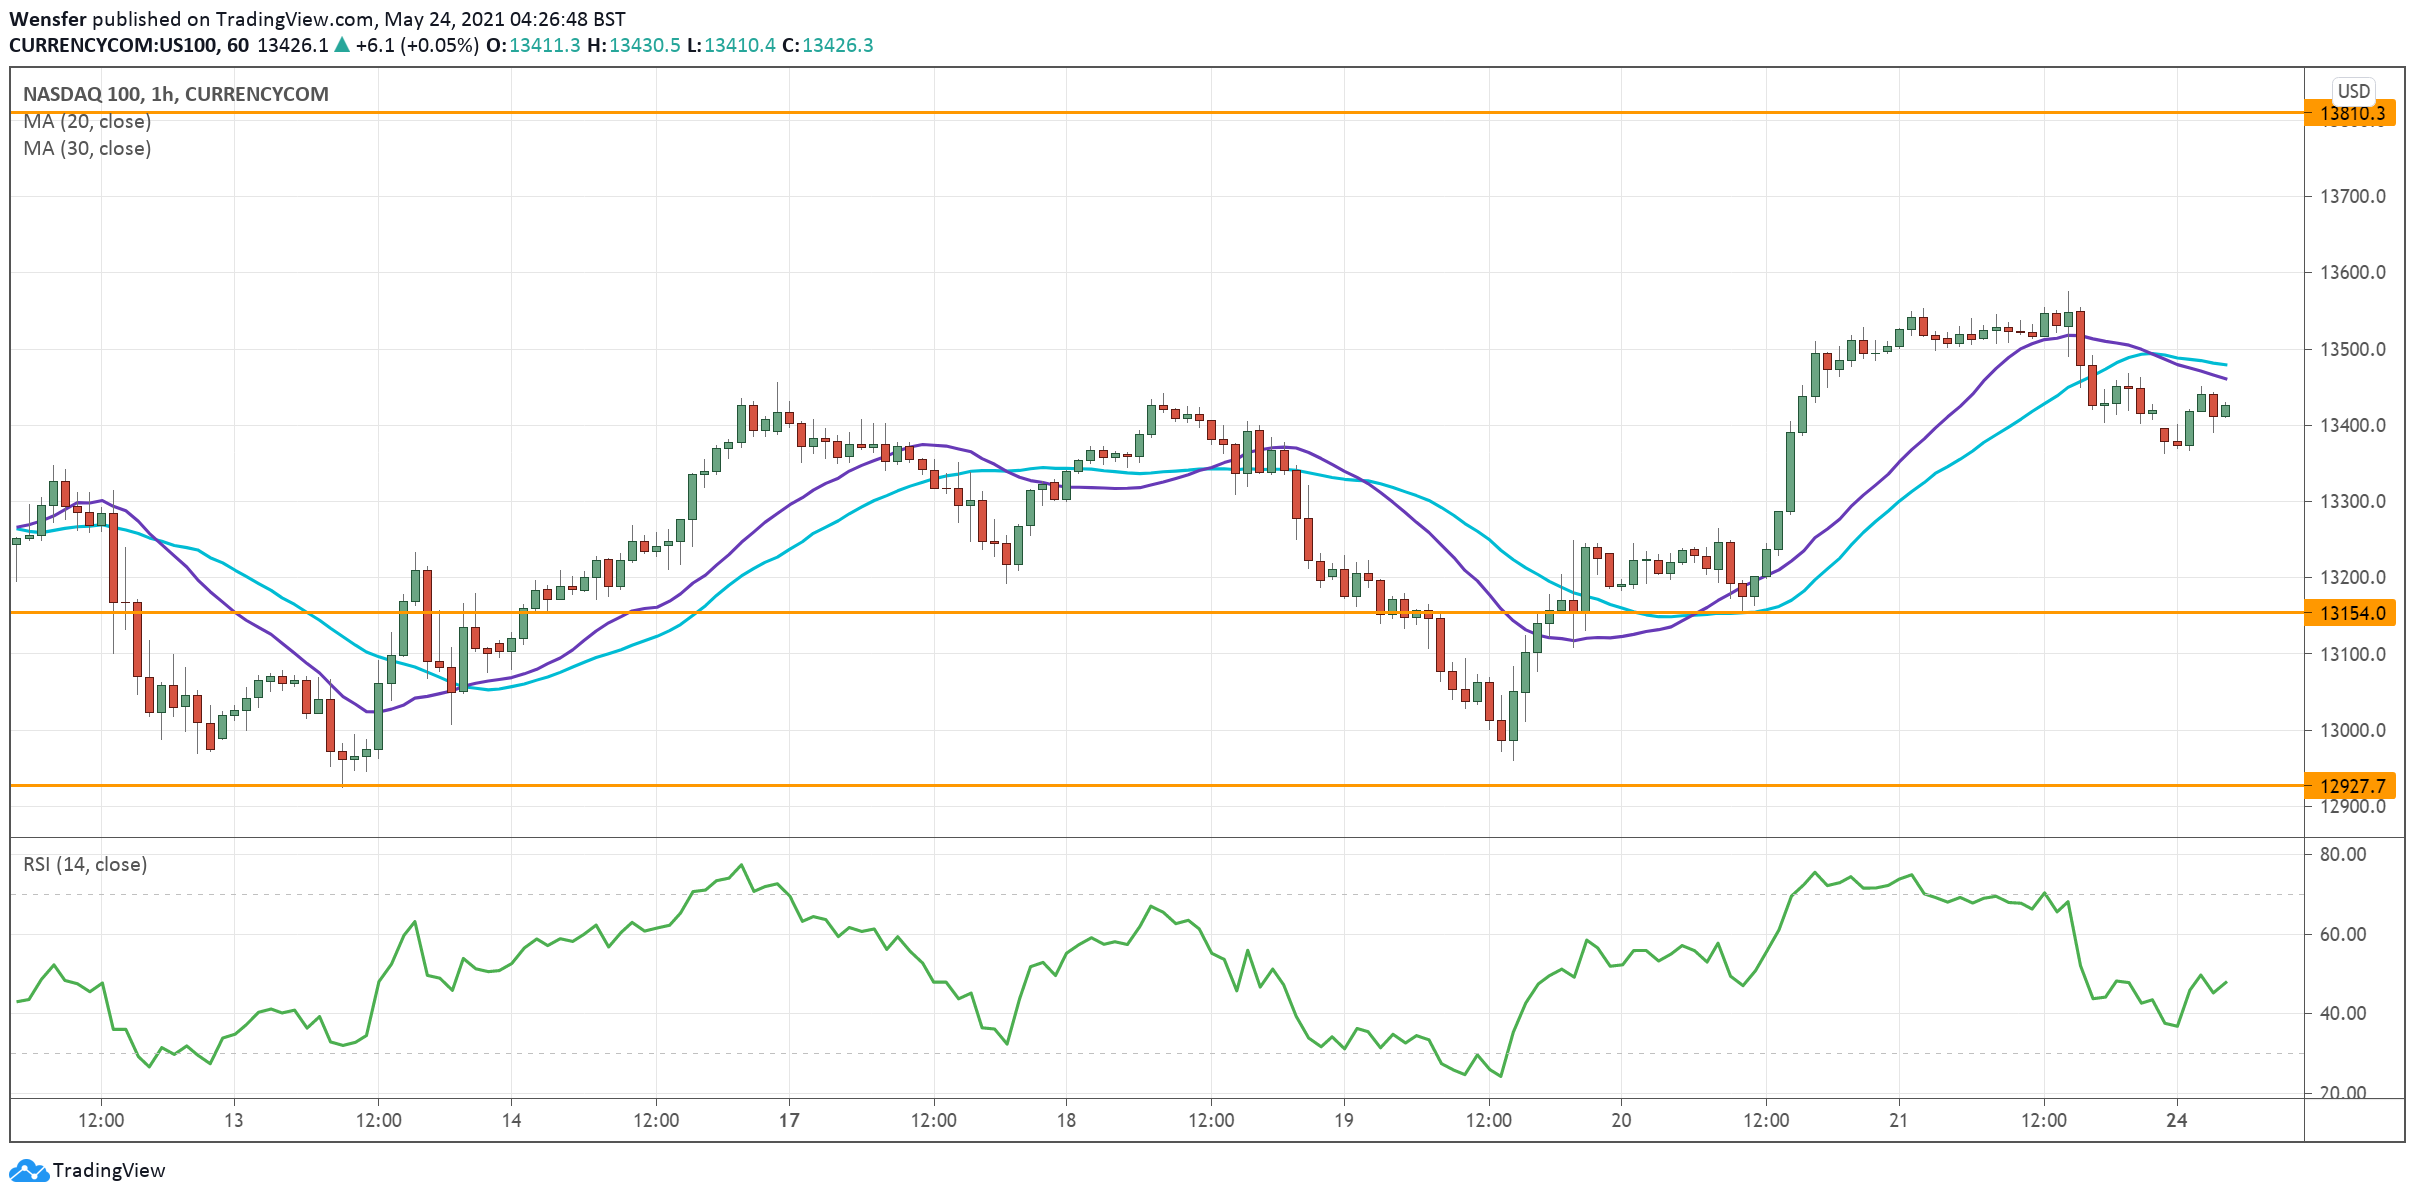Click the TradingView cloud logo icon

[x=28, y=1170]
